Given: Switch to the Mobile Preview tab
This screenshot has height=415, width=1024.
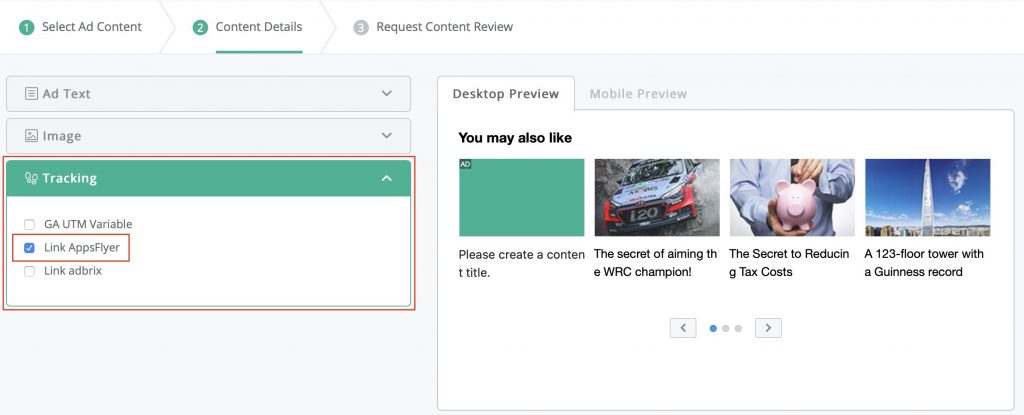Looking at the screenshot, I should [638, 93].
